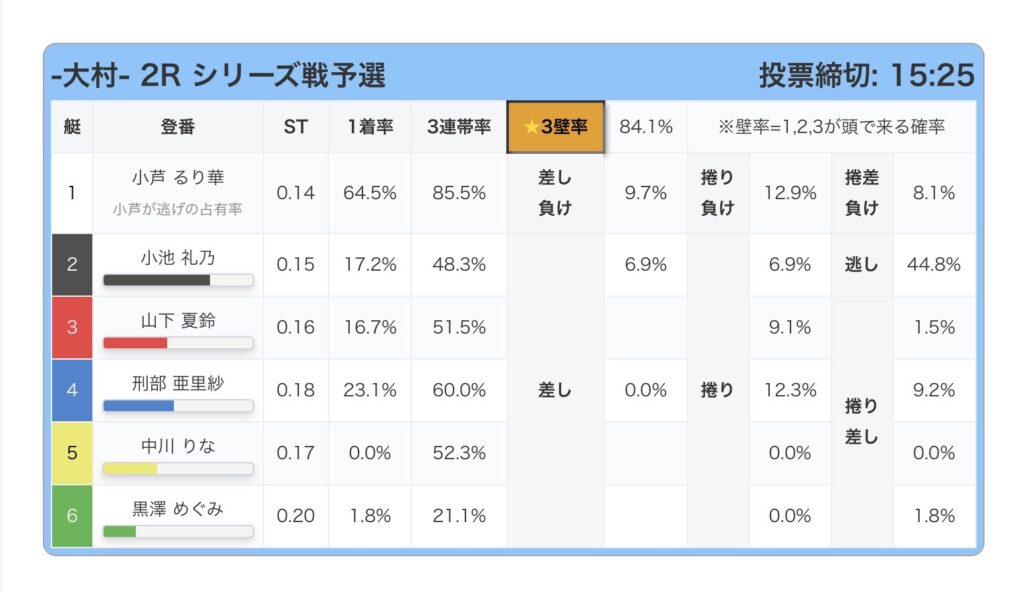Select the blue boat number 4 cell
This screenshot has width=1024, height=591.
click(x=72, y=390)
